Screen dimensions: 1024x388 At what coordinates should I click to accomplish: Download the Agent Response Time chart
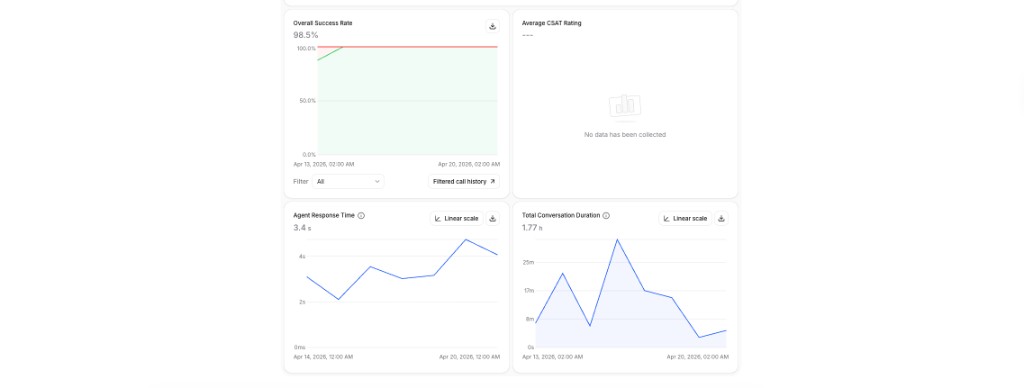492,219
